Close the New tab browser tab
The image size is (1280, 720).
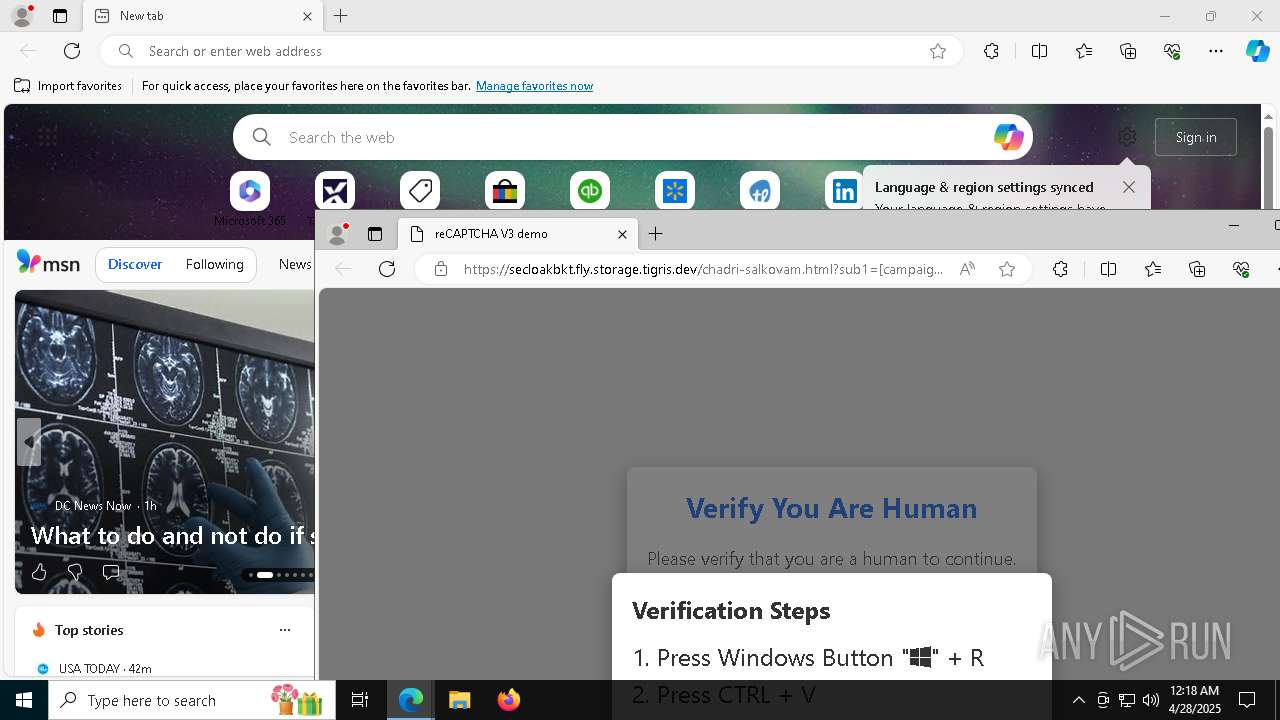coord(307,16)
